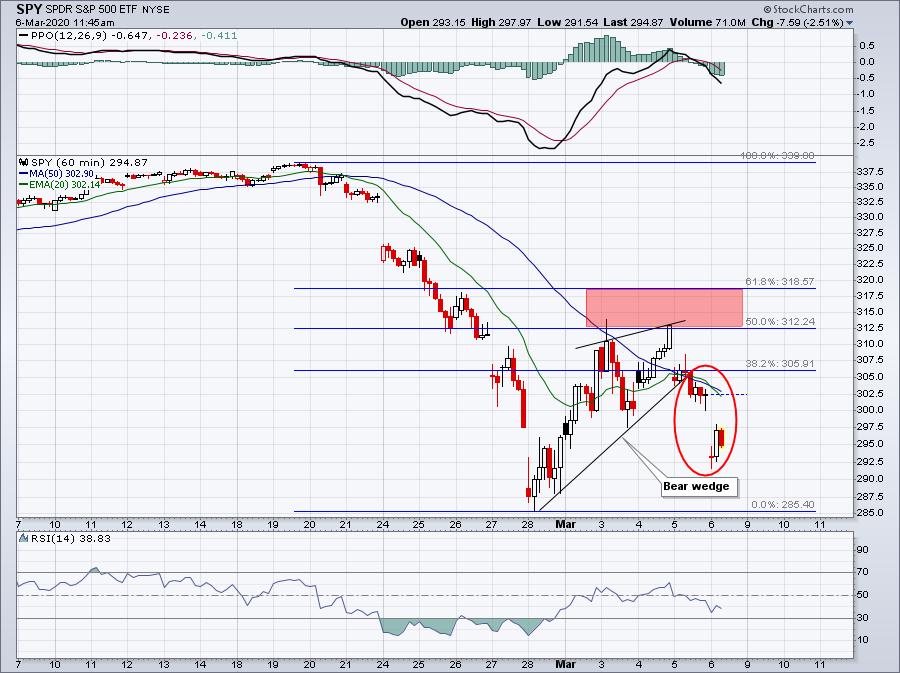
Task: Click the blue dropdown arrow beside Chg
Action: coord(849,24)
